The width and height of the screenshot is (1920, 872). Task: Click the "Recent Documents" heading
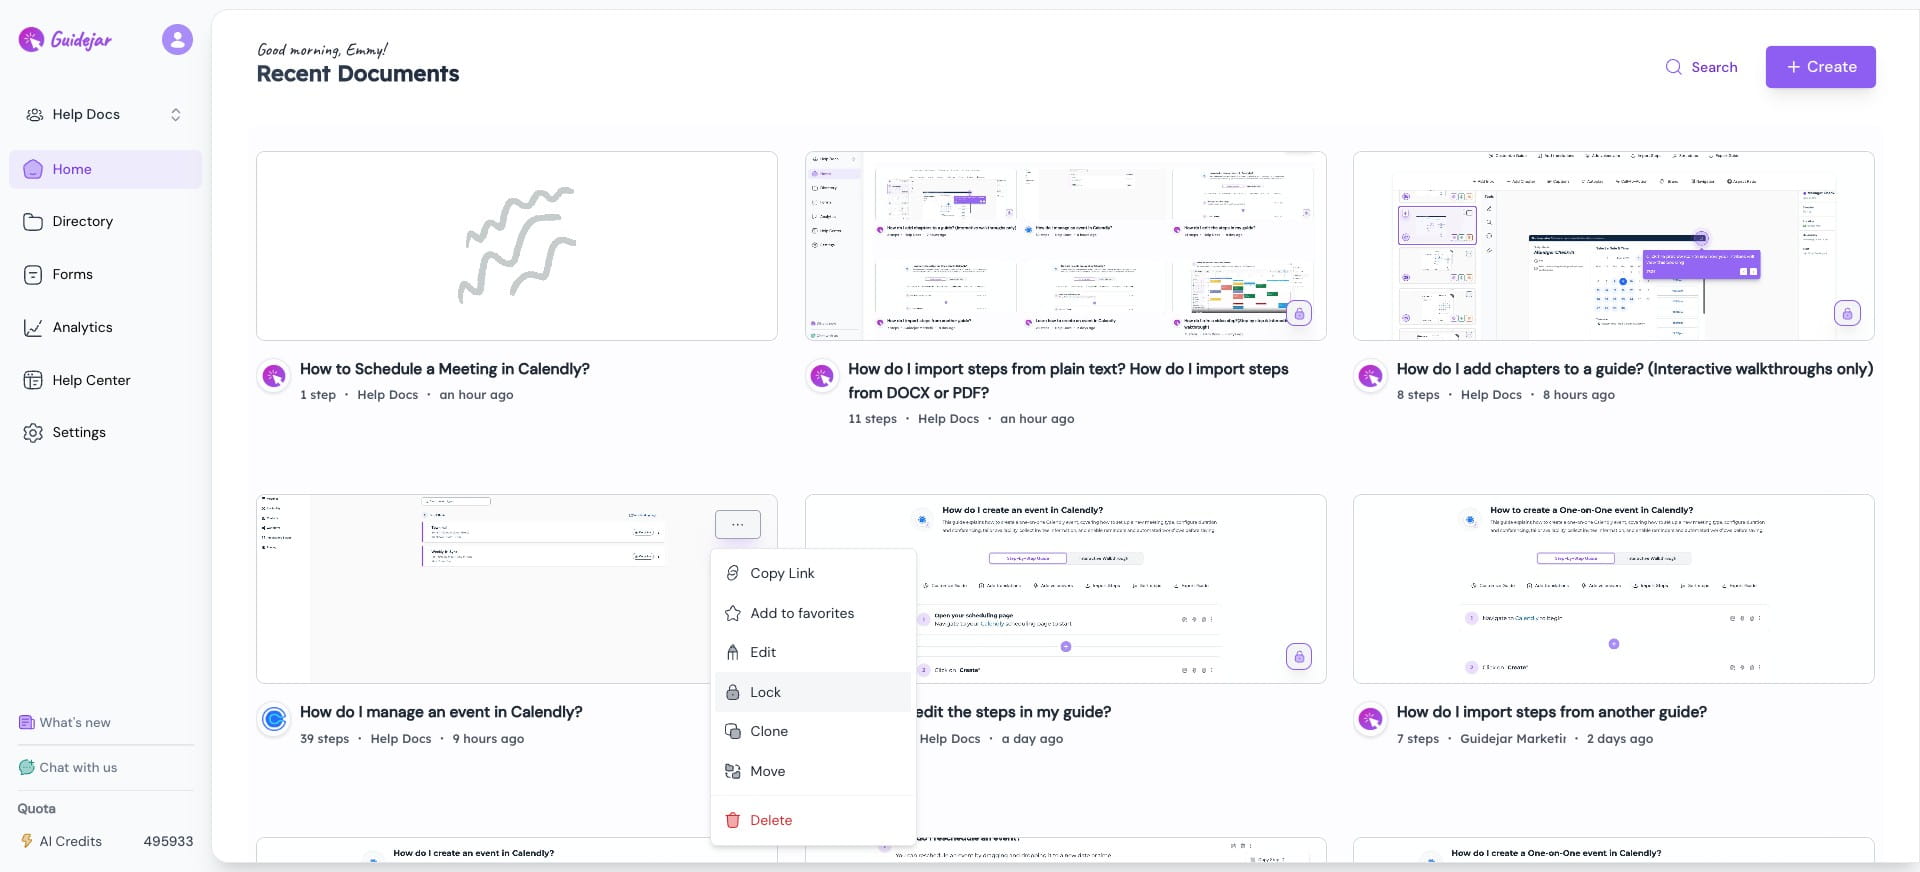(358, 74)
